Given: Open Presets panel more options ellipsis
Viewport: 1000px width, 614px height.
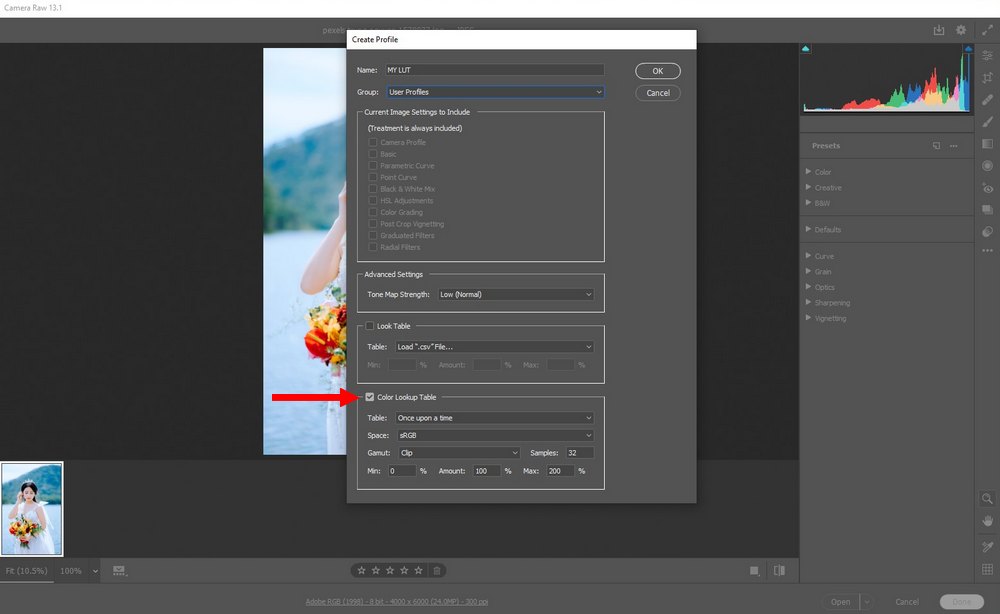Looking at the screenshot, I should 953,146.
